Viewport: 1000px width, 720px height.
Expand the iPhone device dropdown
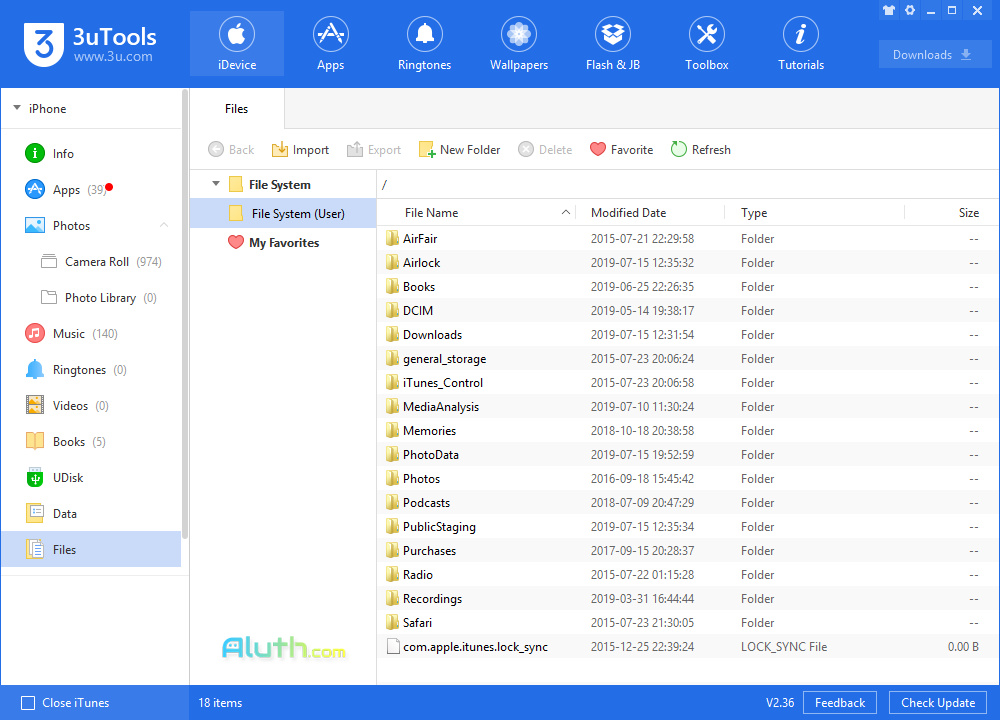[x=18, y=108]
